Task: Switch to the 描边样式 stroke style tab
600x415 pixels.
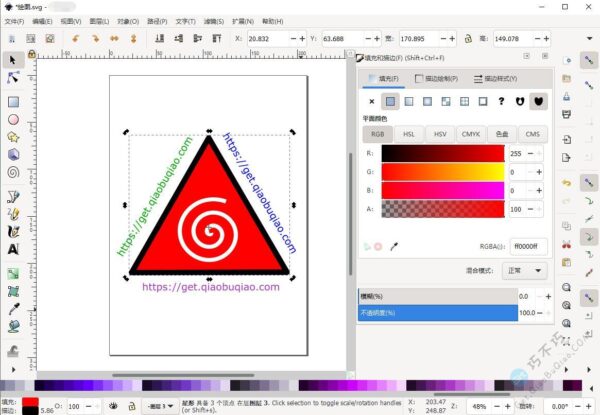Action: click(497, 78)
